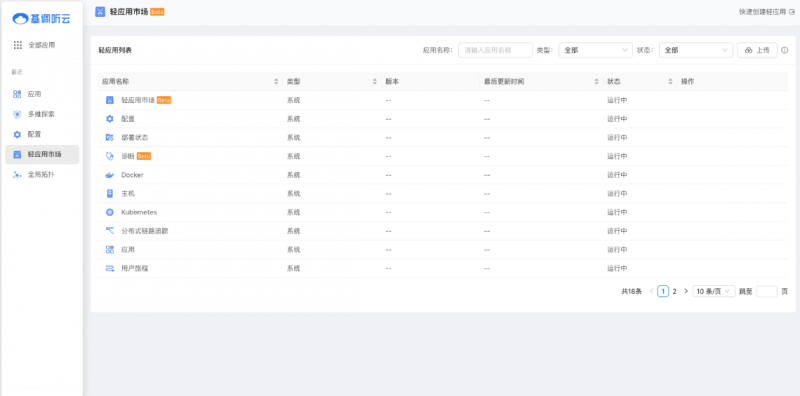The height and width of the screenshot is (396, 800).
Task: Sort by 最后更新时间 column arrows
Action: point(596,82)
